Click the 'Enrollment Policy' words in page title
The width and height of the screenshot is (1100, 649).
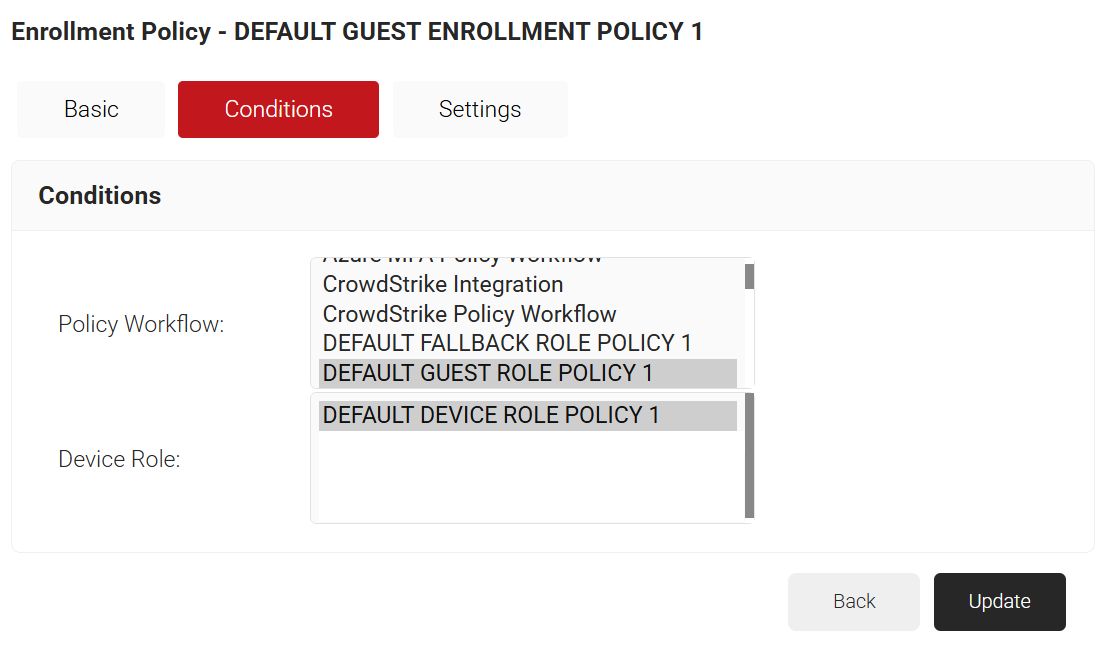pos(111,32)
